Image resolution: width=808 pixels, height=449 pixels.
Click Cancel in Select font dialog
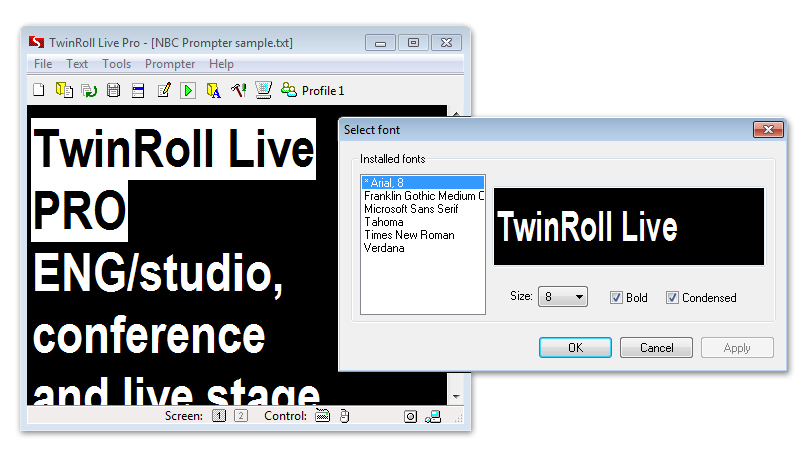click(656, 348)
